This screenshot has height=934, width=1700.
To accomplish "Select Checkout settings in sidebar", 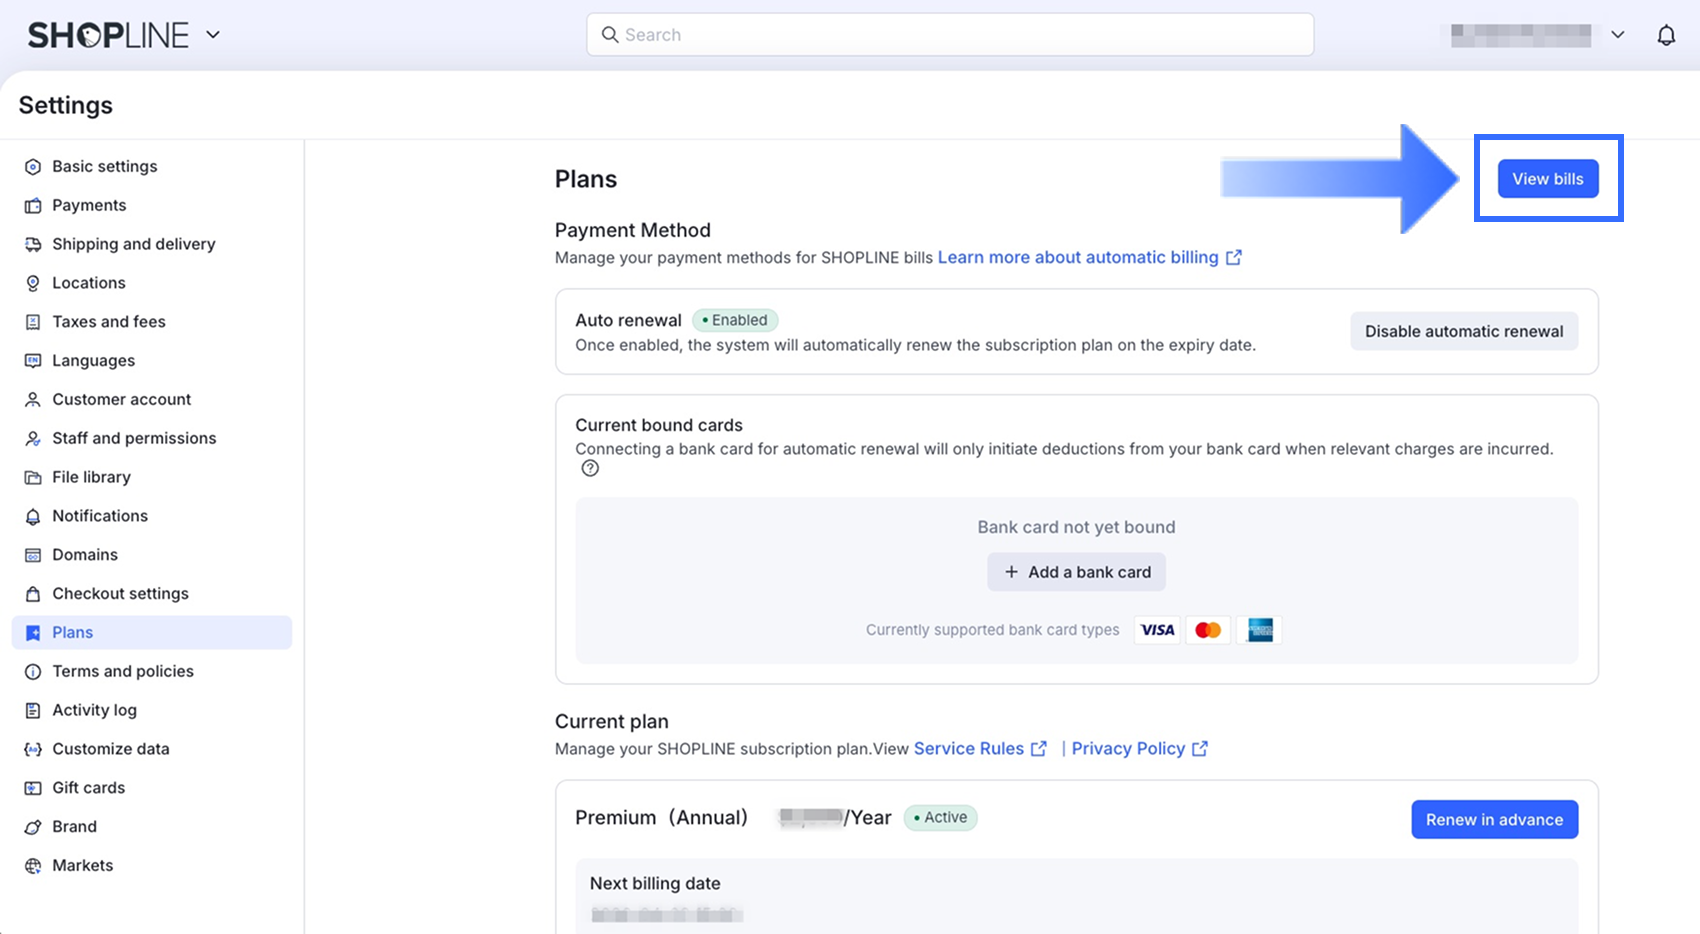I will coord(120,594).
